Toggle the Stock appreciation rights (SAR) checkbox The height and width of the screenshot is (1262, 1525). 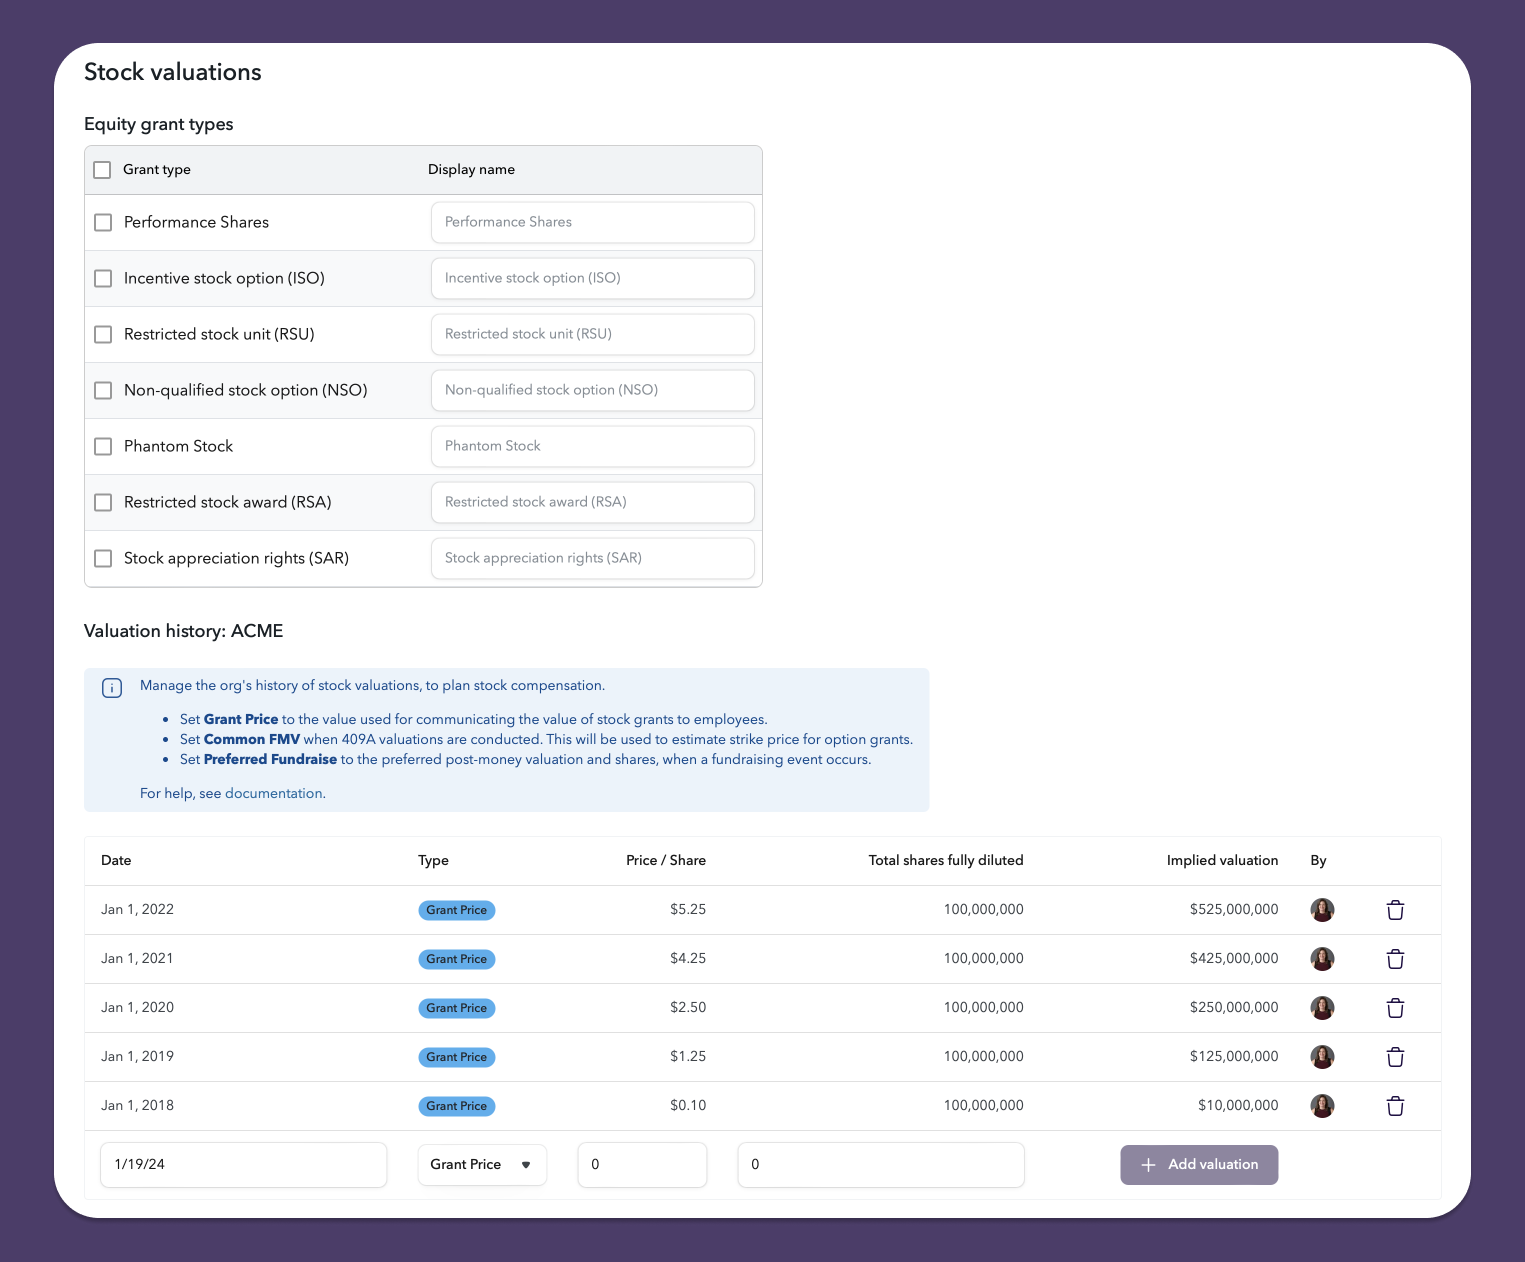pyautogui.click(x=102, y=558)
